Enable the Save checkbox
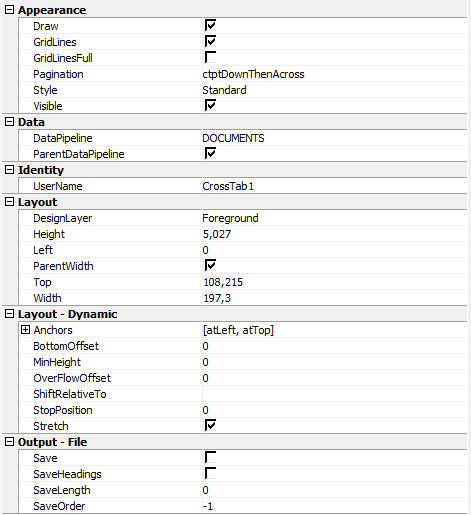Screen dimensions: 471x515 [x=210, y=457]
